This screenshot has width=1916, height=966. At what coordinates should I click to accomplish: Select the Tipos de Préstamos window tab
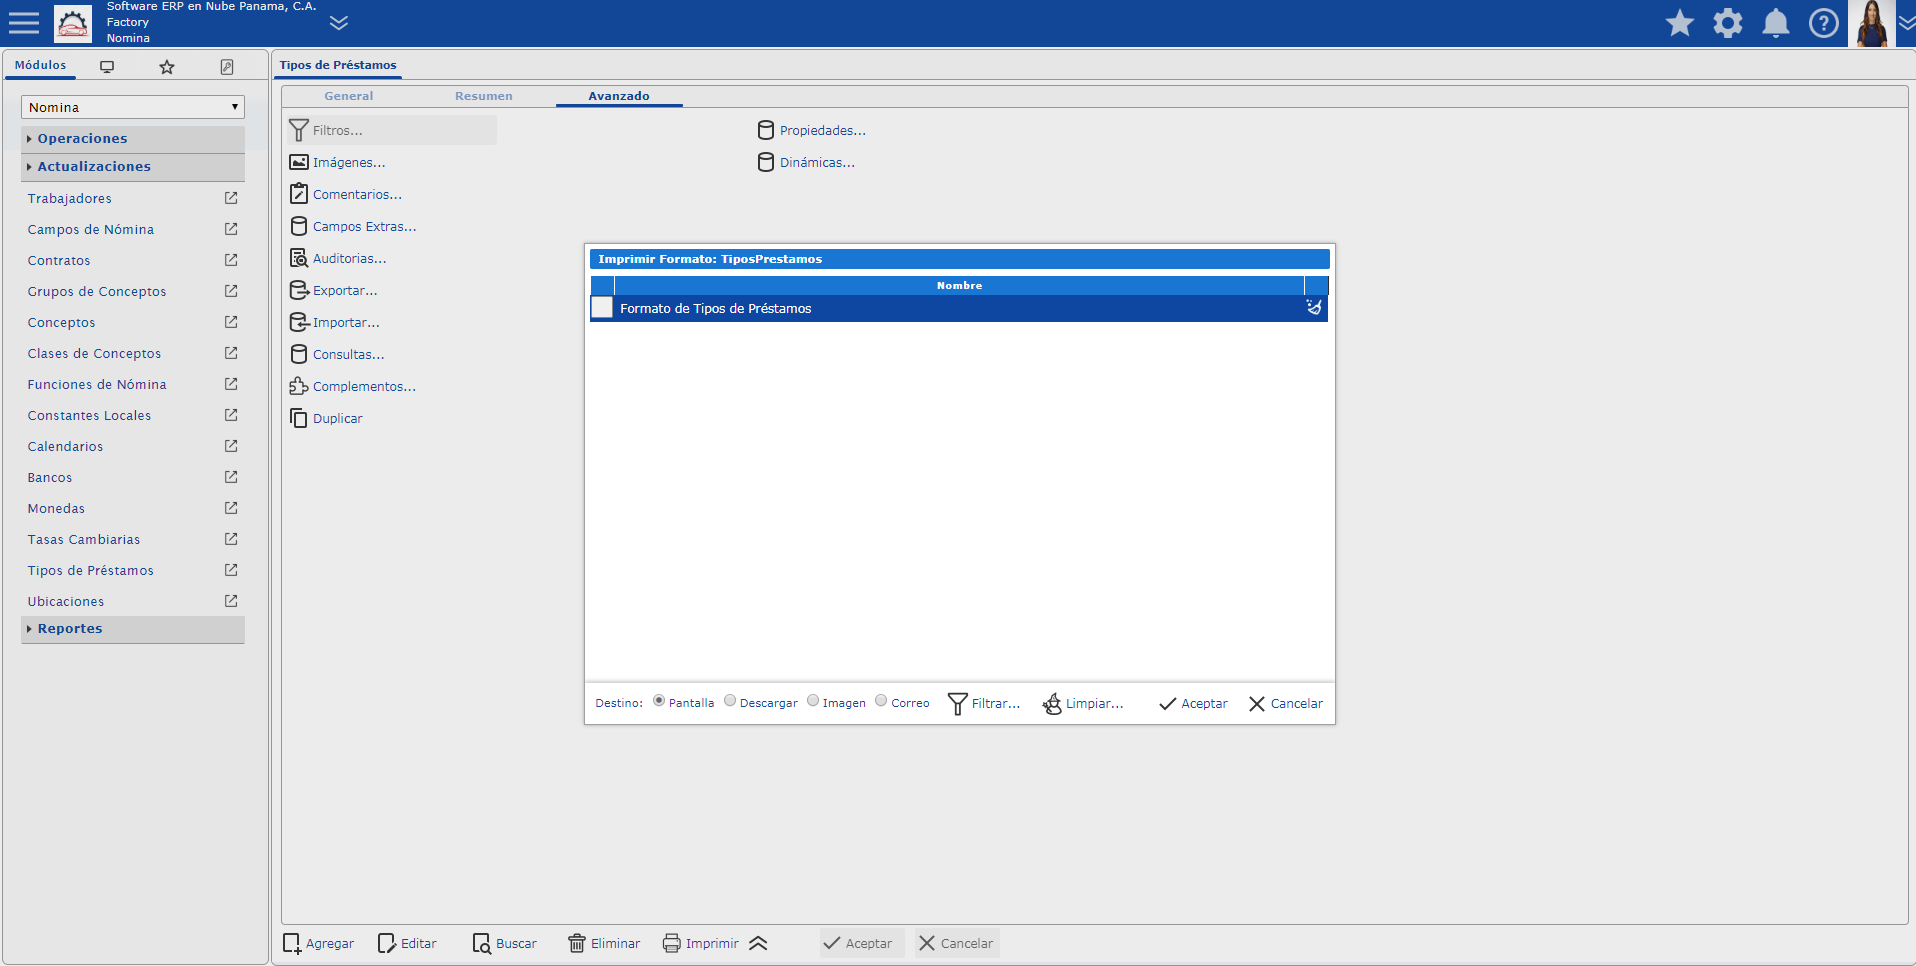(338, 65)
